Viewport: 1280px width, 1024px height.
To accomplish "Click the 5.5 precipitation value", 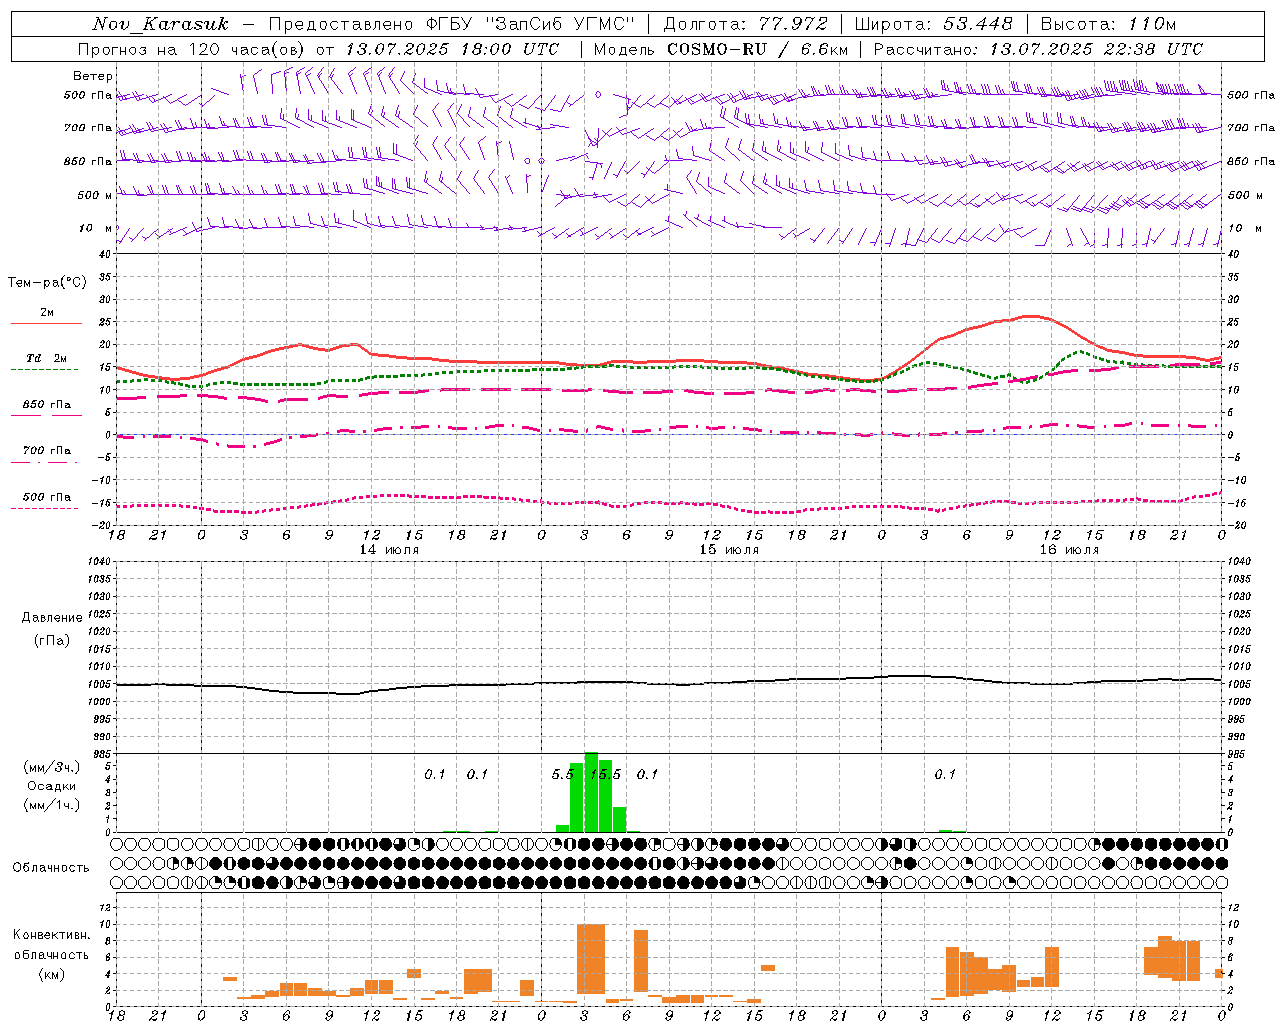I will [x=563, y=774].
